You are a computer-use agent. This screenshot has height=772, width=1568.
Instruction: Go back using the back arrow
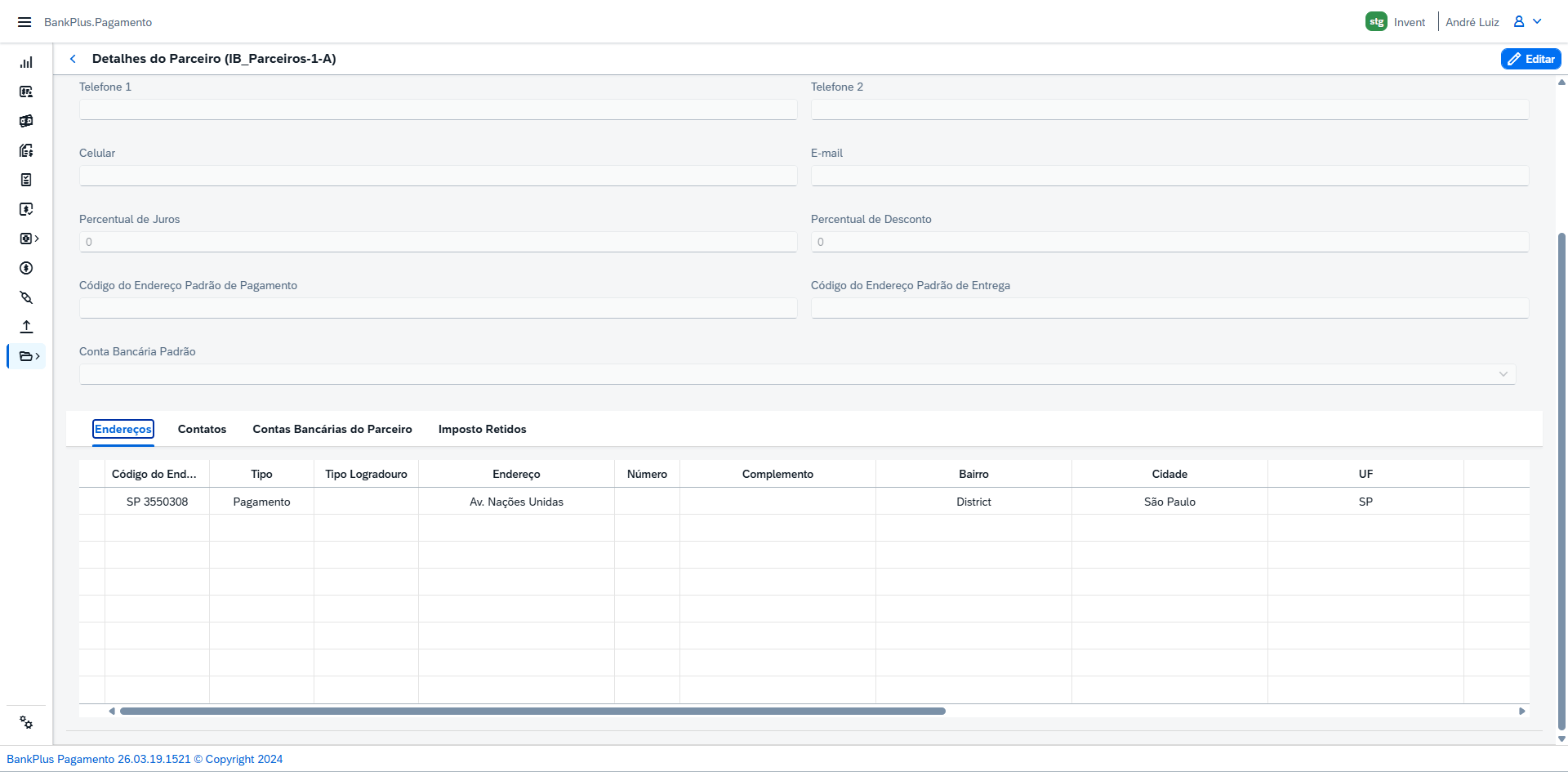(x=73, y=59)
